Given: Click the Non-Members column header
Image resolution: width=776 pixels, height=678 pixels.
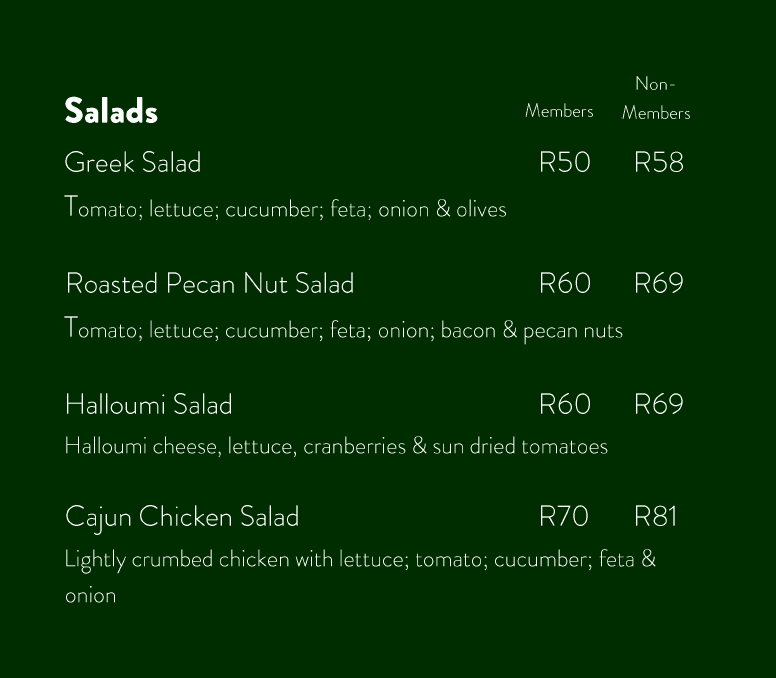Looking at the screenshot, I should (656, 98).
